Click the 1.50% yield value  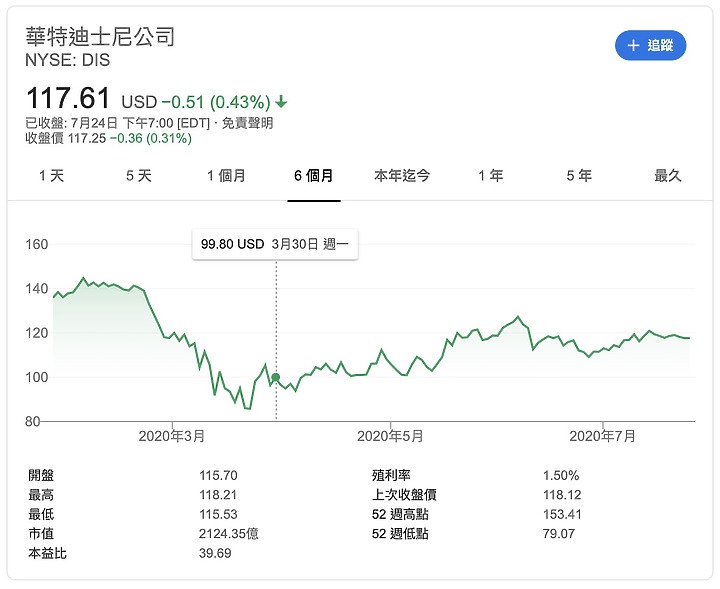(x=561, y=475)
